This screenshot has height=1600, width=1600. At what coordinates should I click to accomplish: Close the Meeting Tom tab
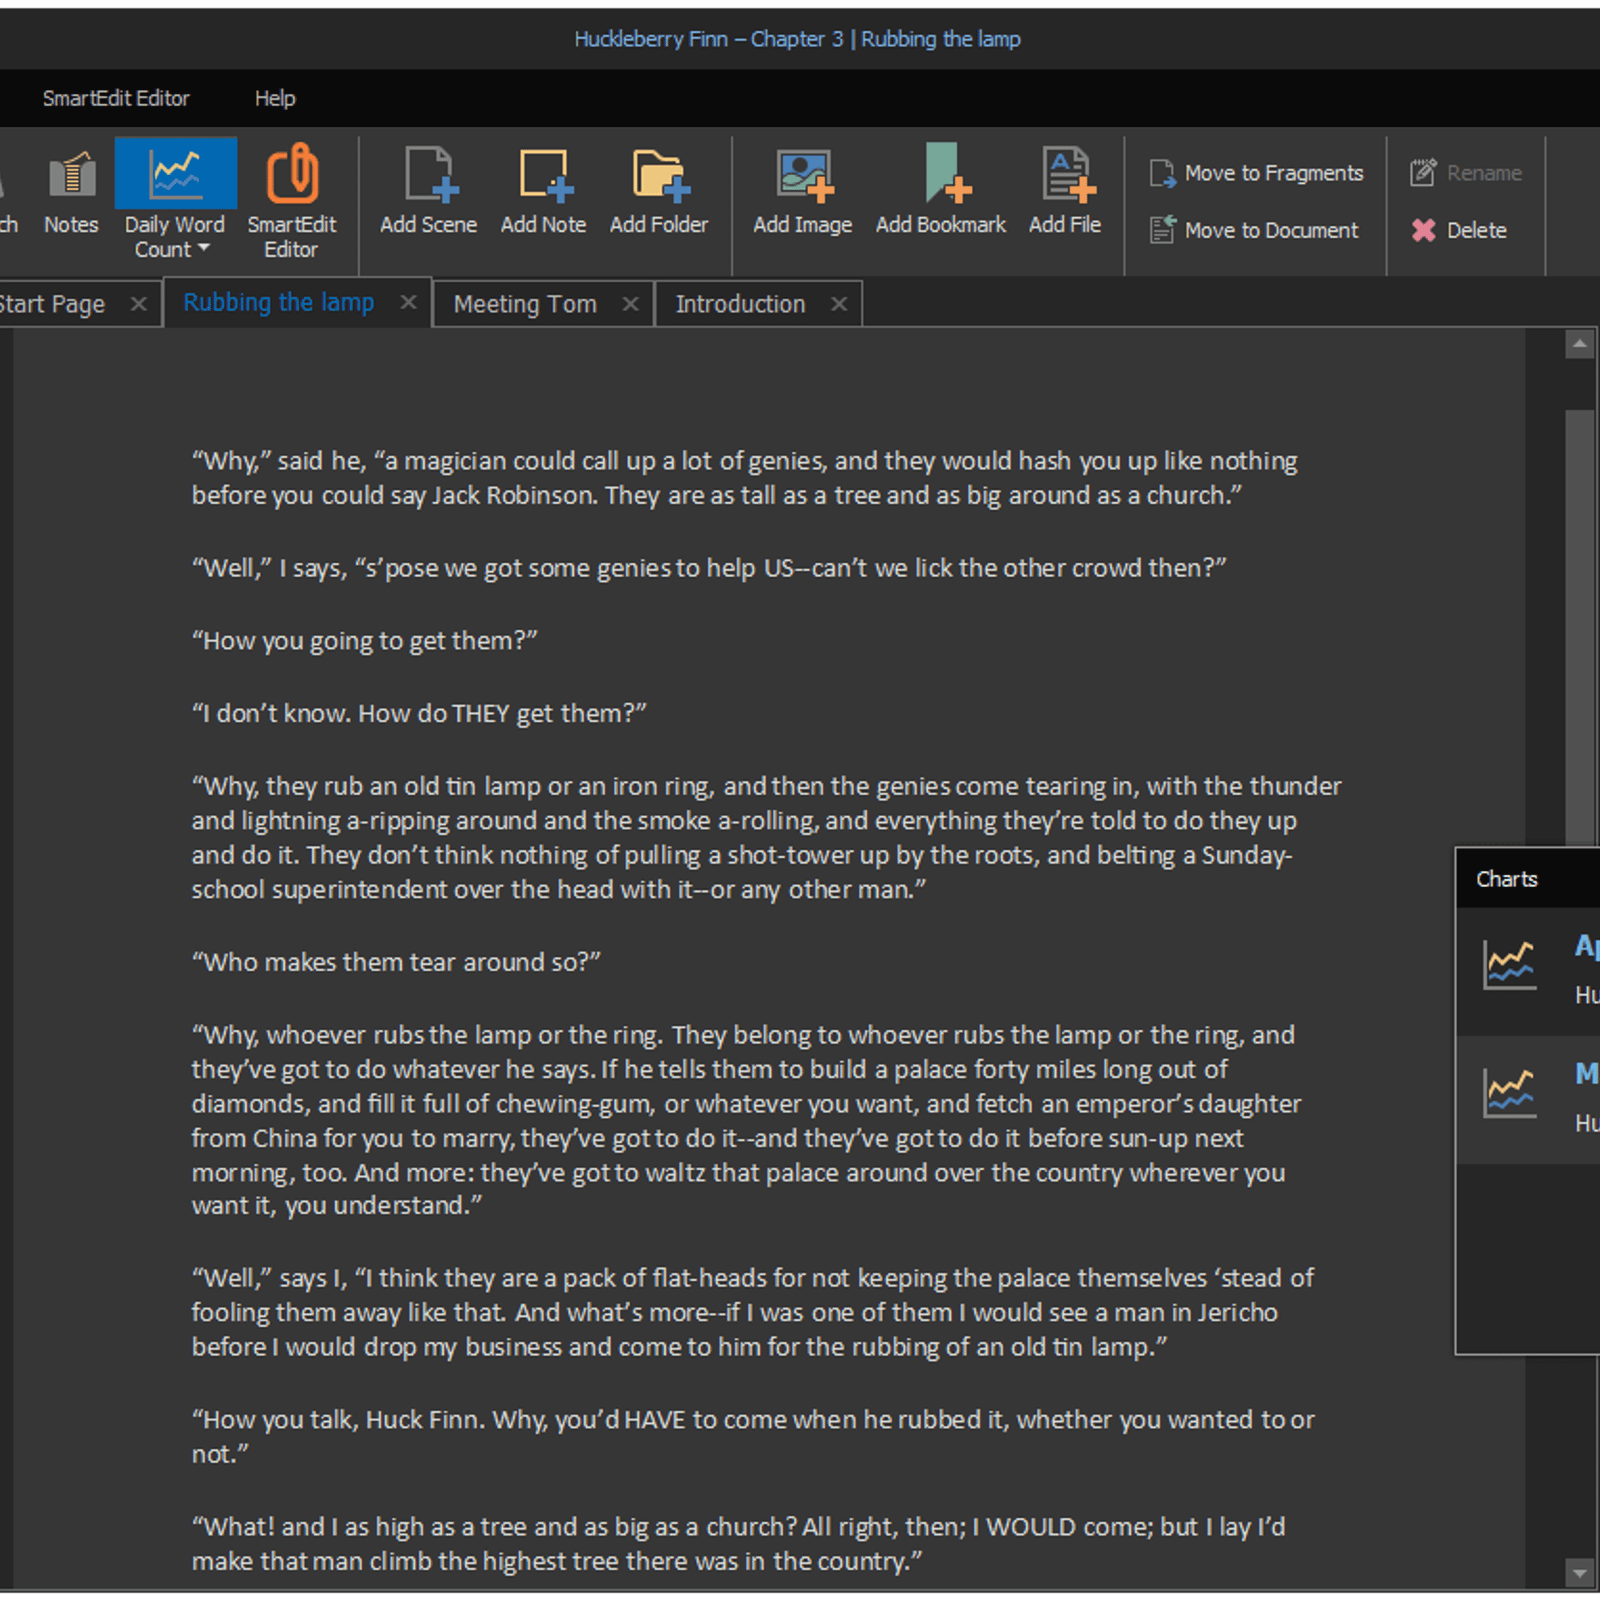tap(630, 304)
